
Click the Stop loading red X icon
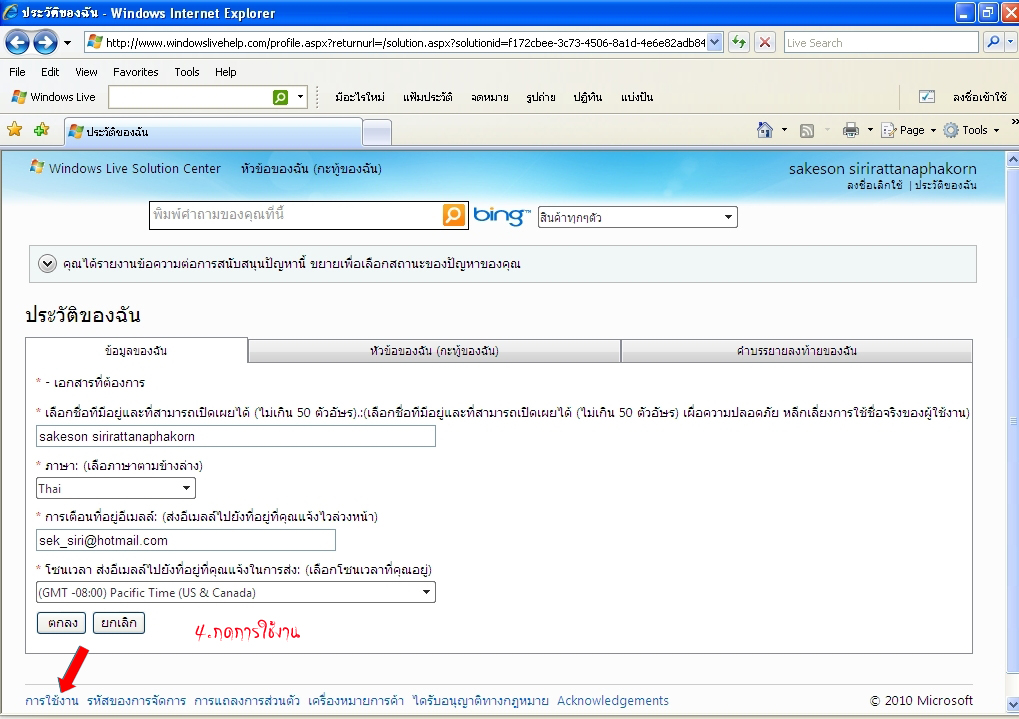765,43
